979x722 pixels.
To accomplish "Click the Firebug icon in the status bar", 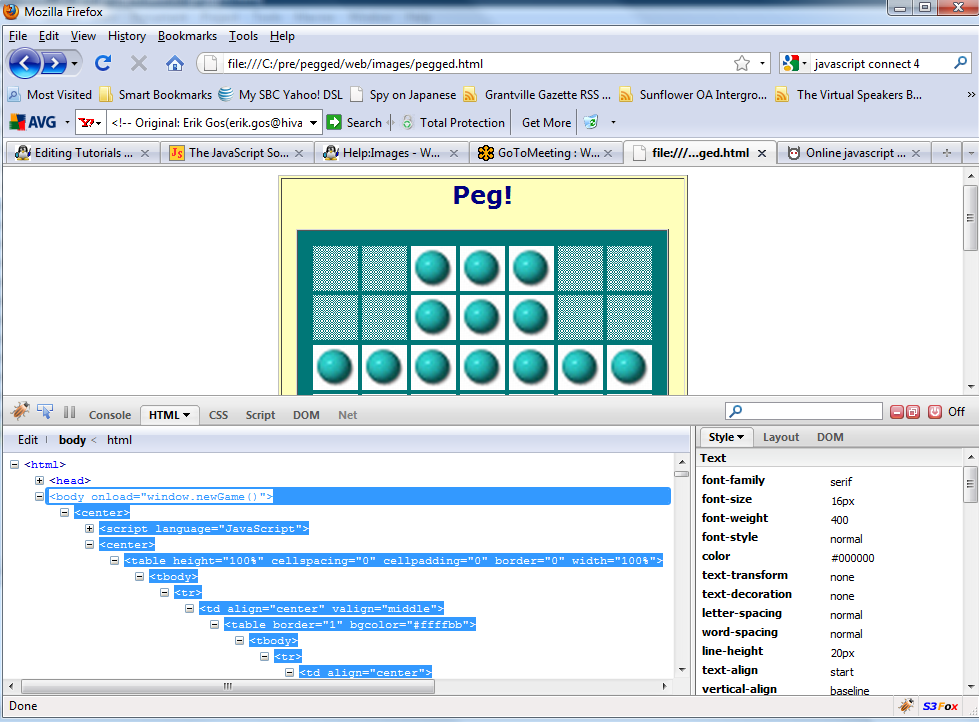I will [x=906, y=706].
